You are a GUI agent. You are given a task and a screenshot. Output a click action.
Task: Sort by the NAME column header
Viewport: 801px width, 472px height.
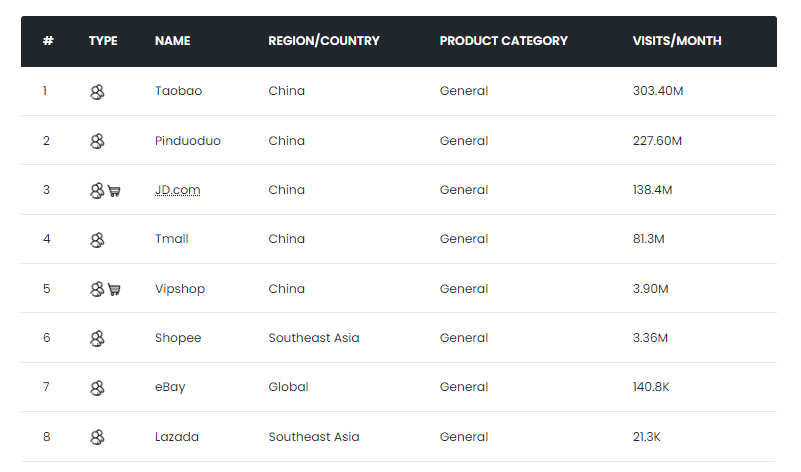coord(172,41)
